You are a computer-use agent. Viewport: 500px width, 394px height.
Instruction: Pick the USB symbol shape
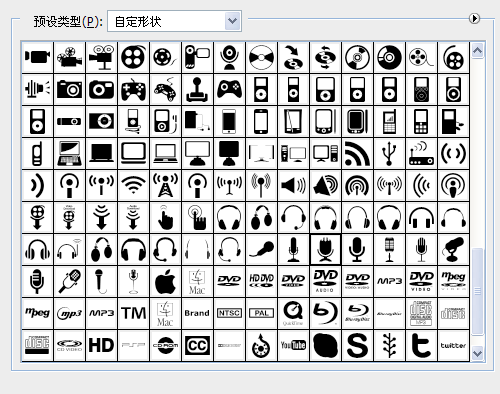[x=389, y=153]
